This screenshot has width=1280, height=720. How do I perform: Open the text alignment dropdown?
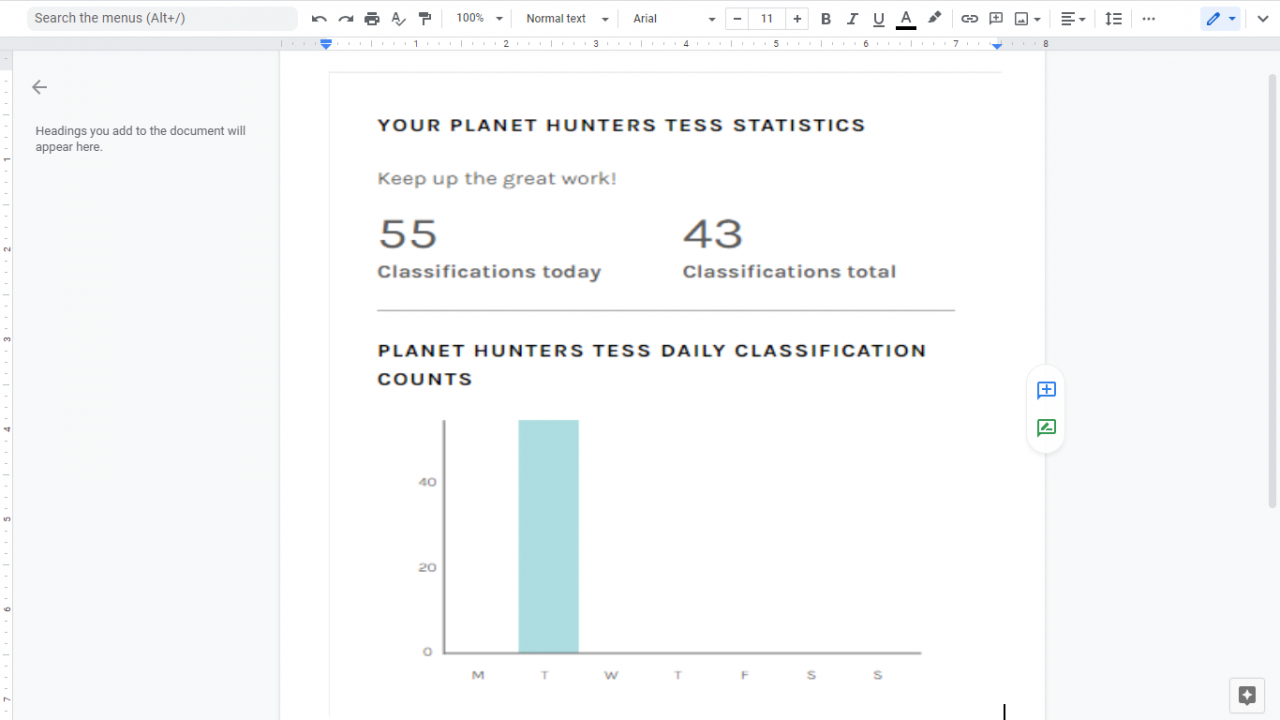(1073, 18)
